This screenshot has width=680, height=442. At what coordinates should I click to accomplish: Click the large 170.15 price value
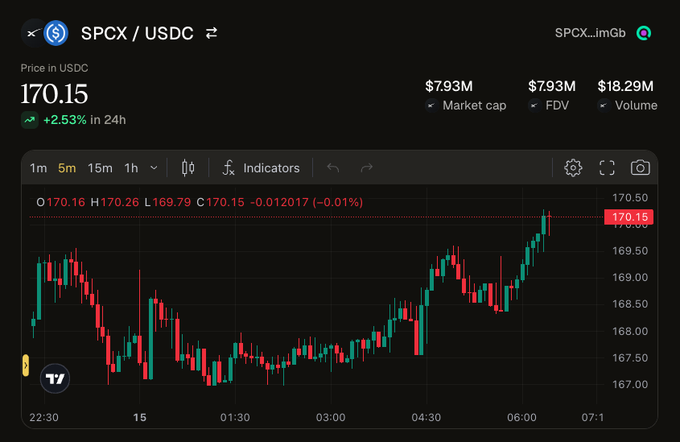(x=54, y=94)
